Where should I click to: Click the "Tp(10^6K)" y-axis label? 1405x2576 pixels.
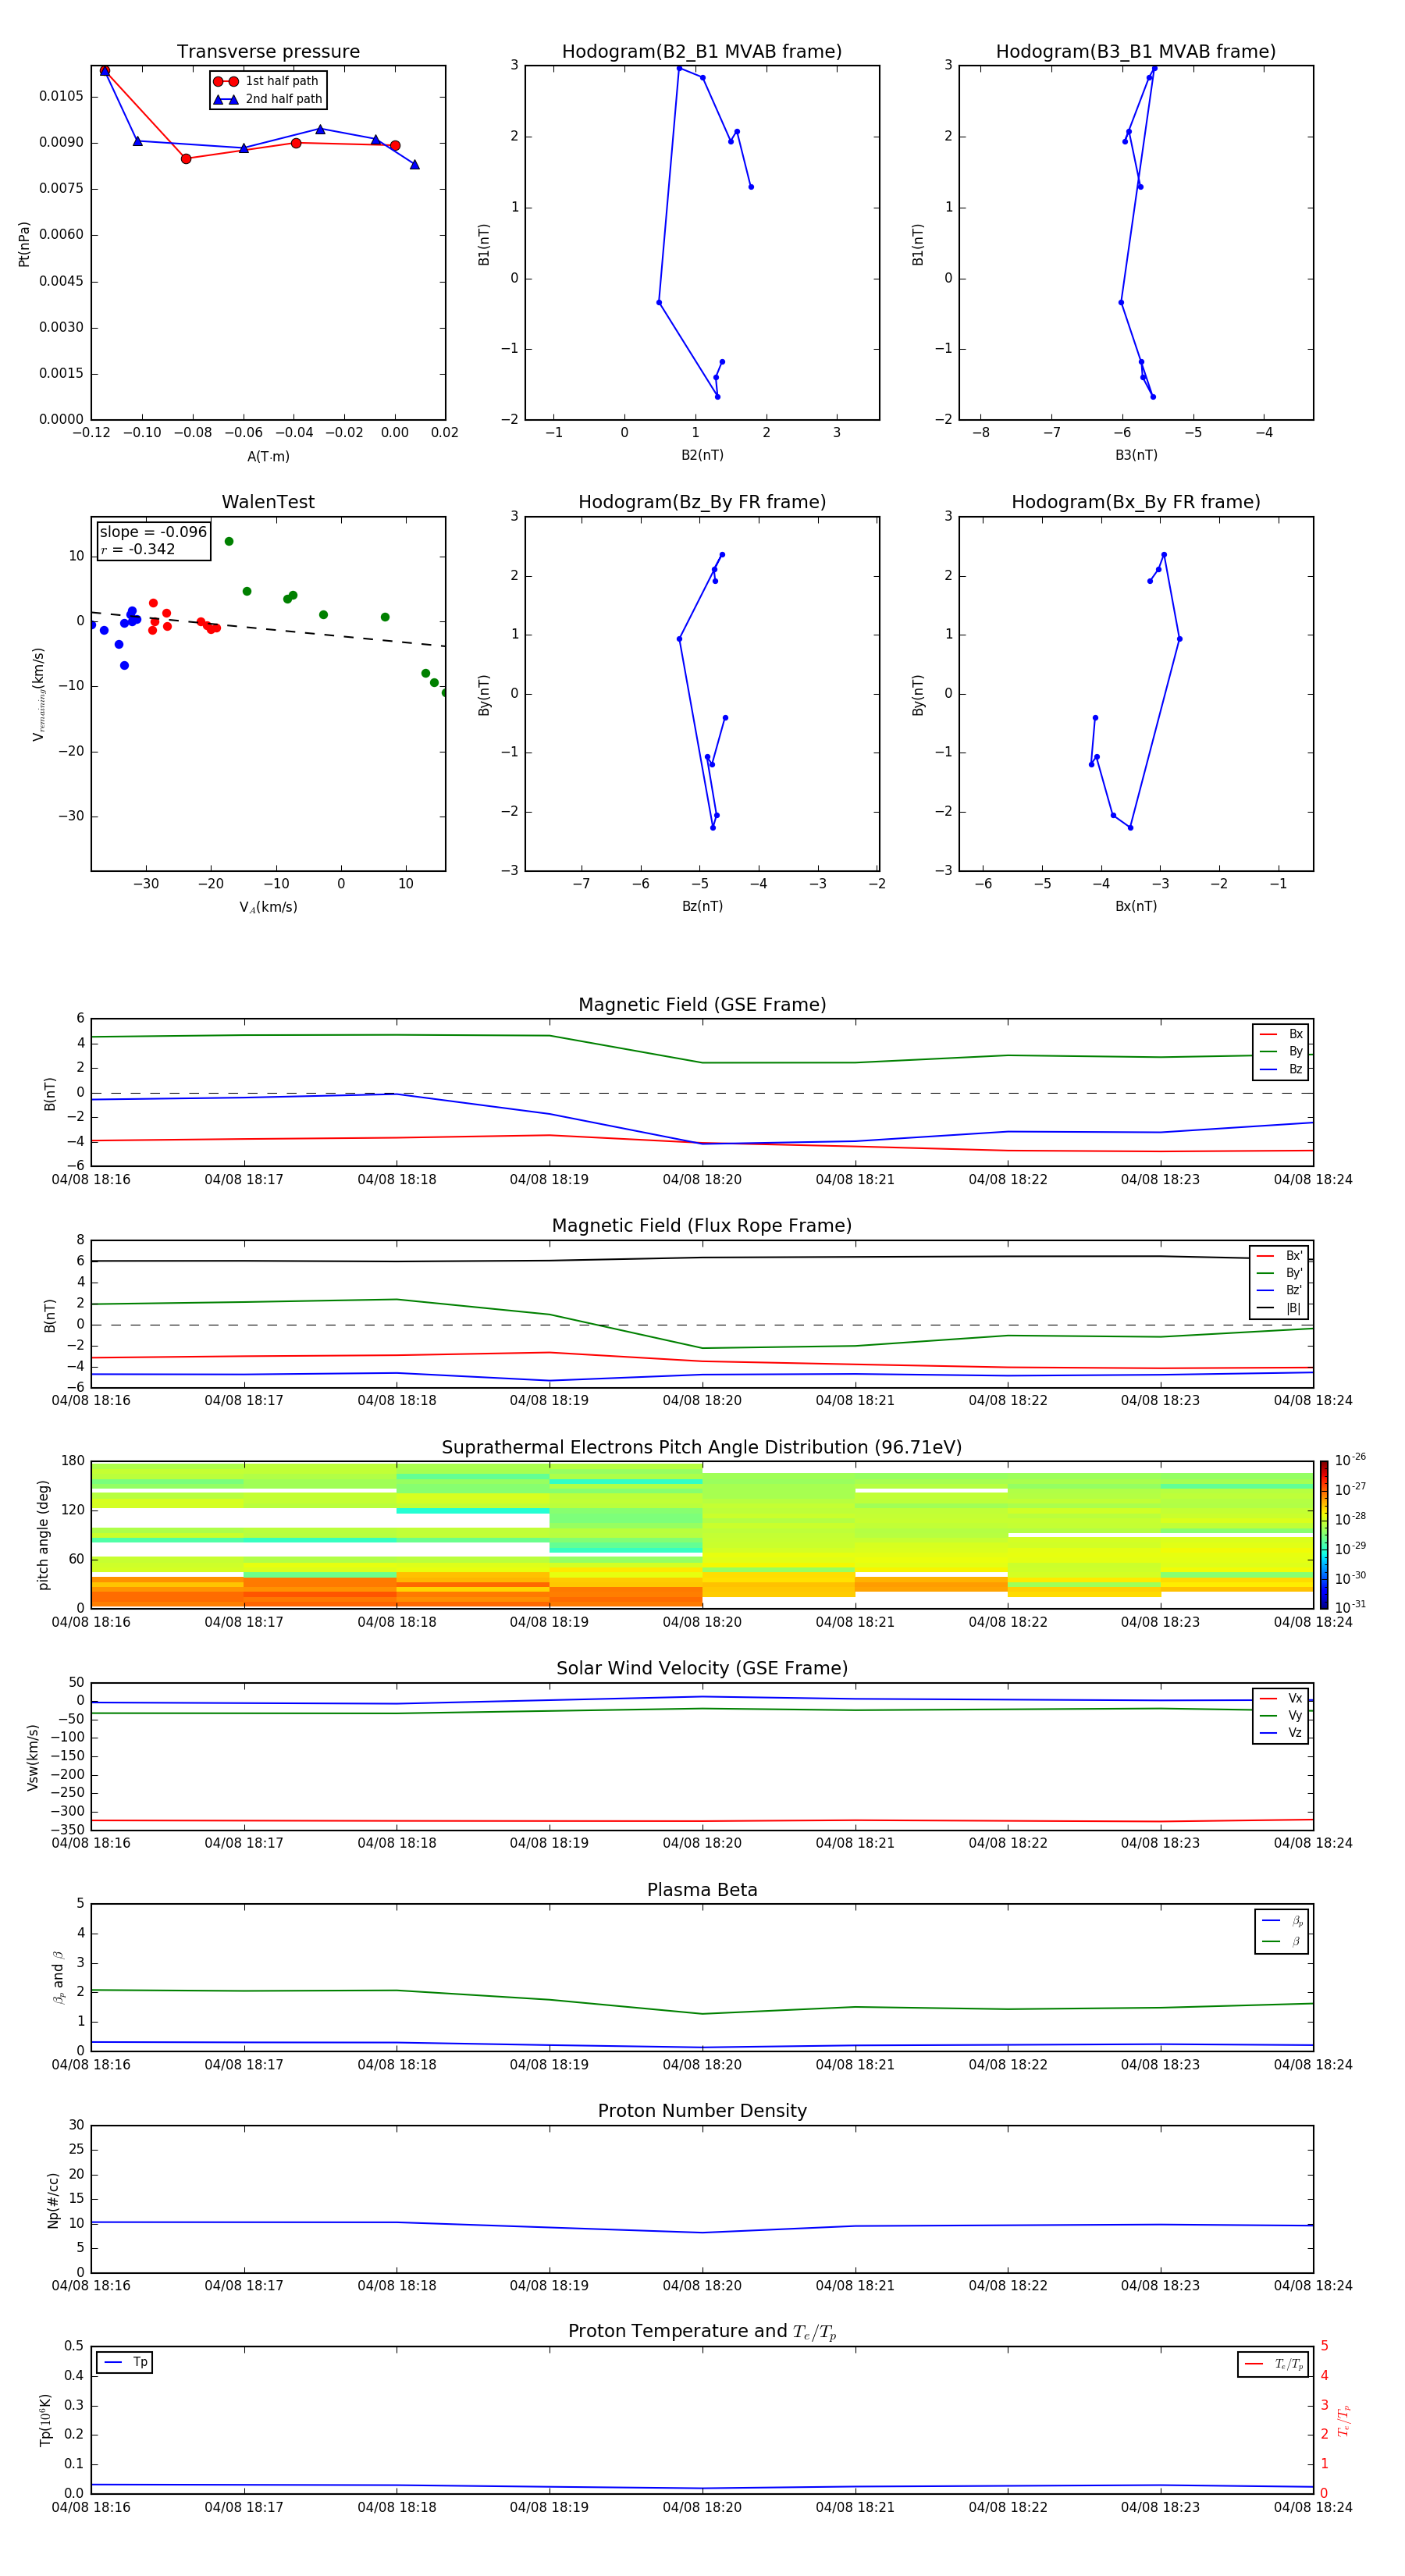(45, 2420)
